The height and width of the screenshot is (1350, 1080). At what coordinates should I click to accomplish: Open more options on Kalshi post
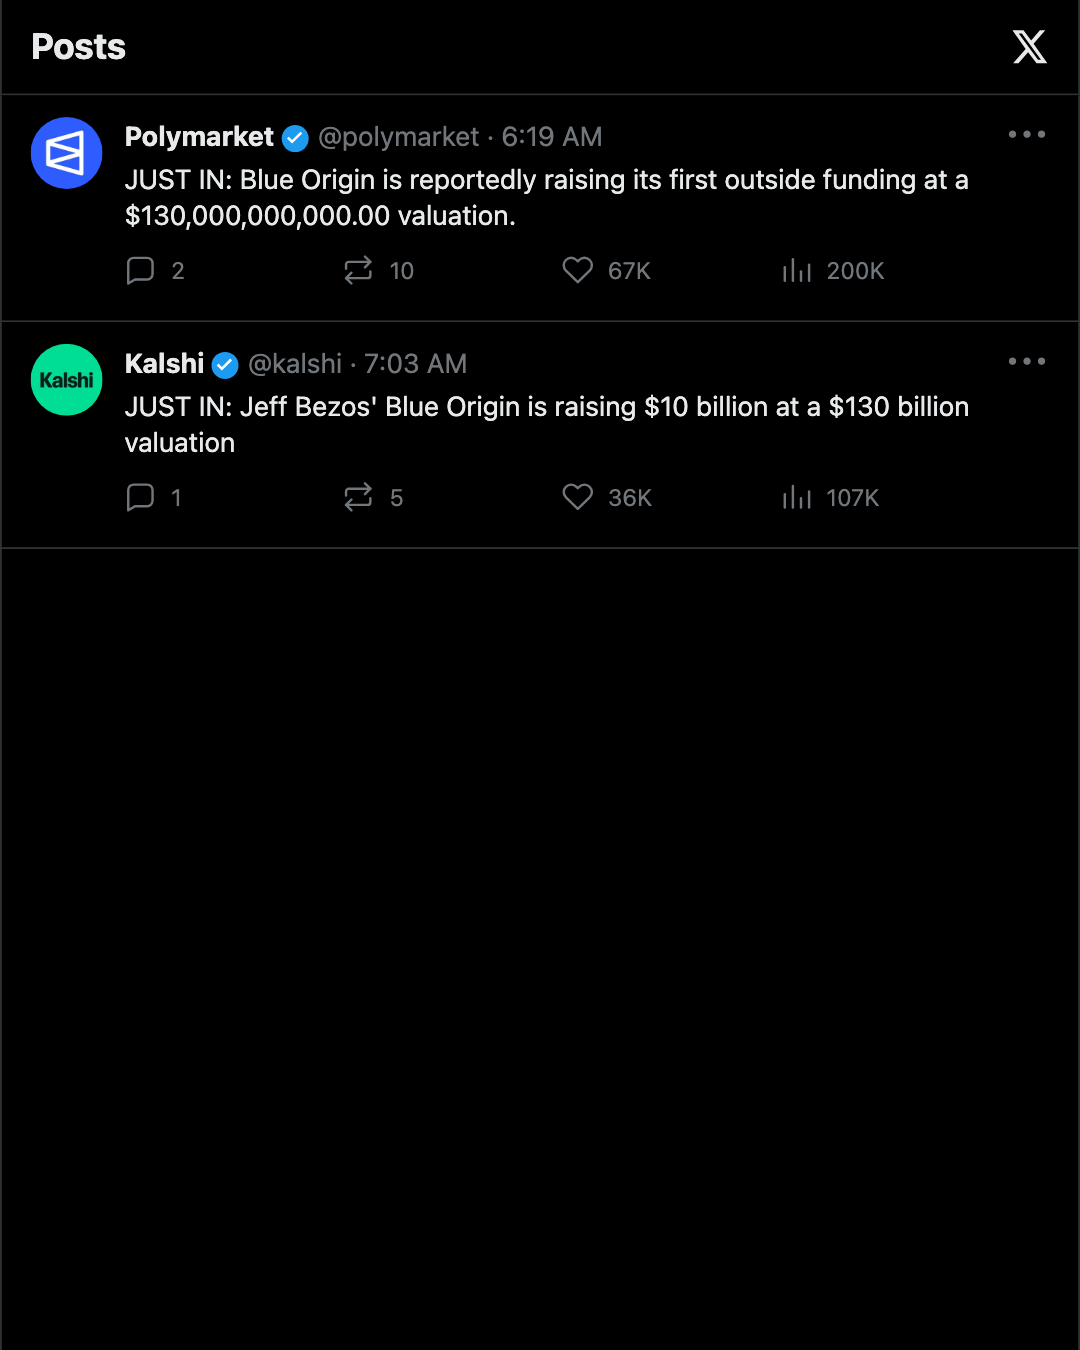1027,361
